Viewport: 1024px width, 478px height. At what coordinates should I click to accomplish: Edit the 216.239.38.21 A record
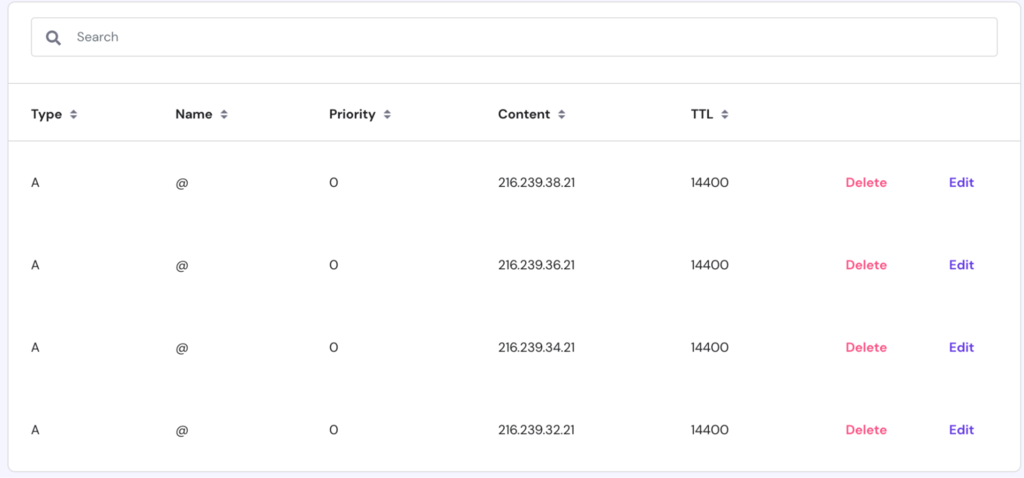pos(961,183)
